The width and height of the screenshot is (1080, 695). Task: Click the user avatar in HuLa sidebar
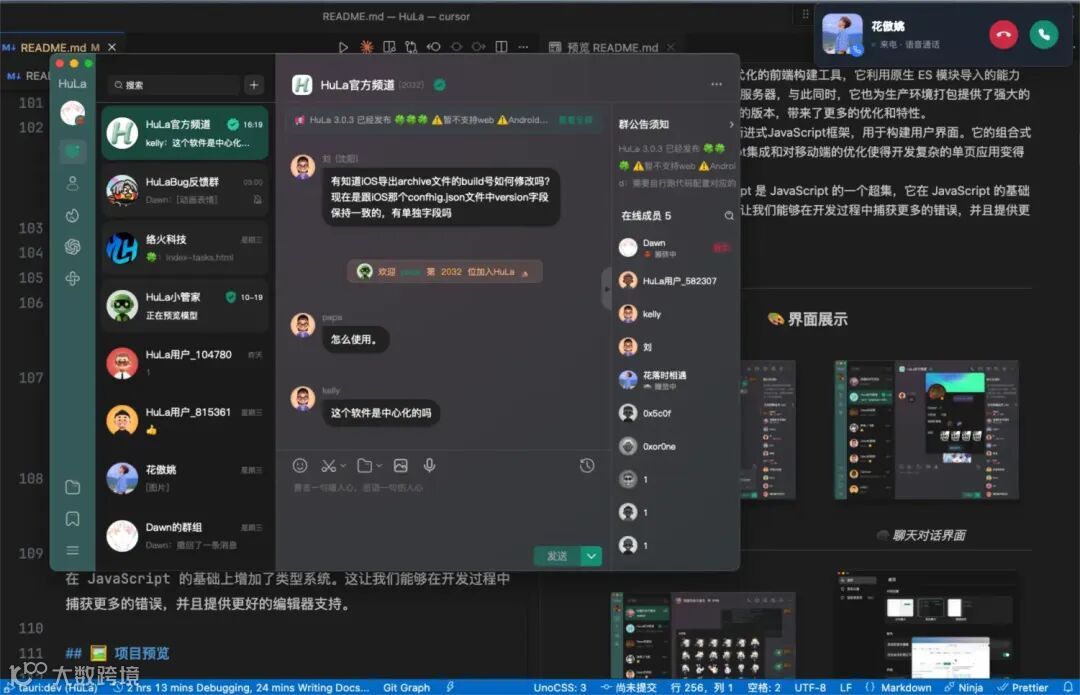72,113
